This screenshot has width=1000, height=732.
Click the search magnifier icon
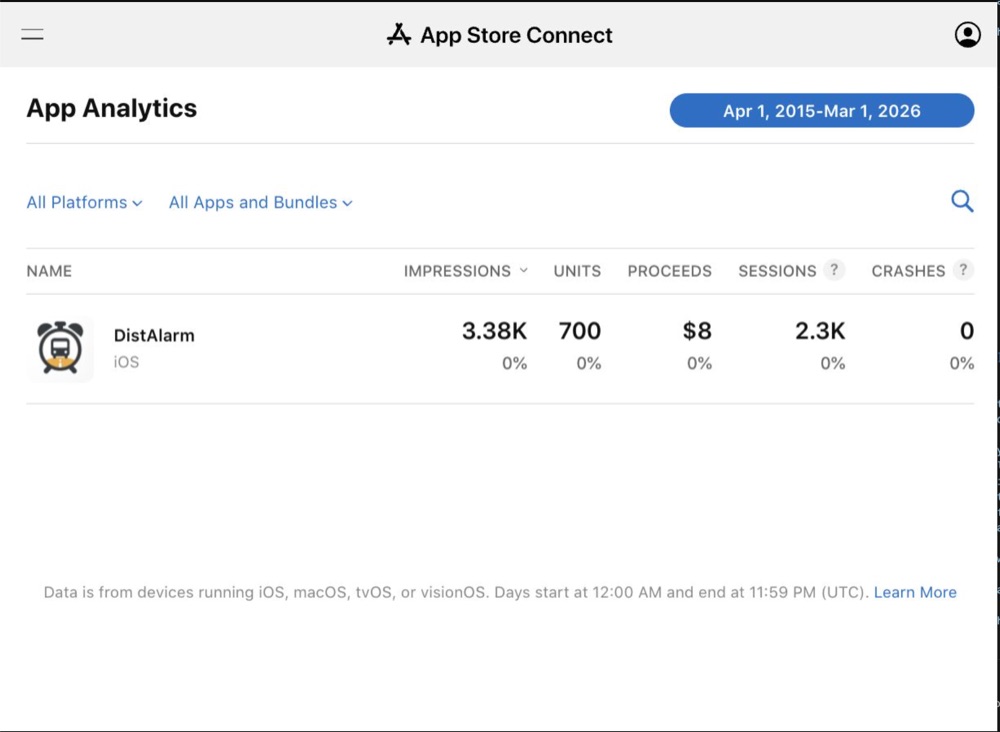[x=962, y=201]
